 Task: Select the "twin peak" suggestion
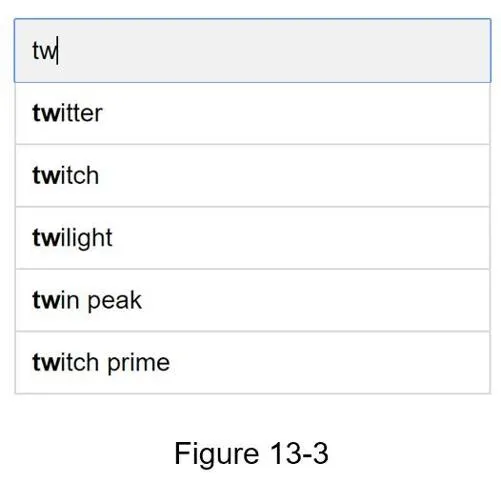point(252,300)
